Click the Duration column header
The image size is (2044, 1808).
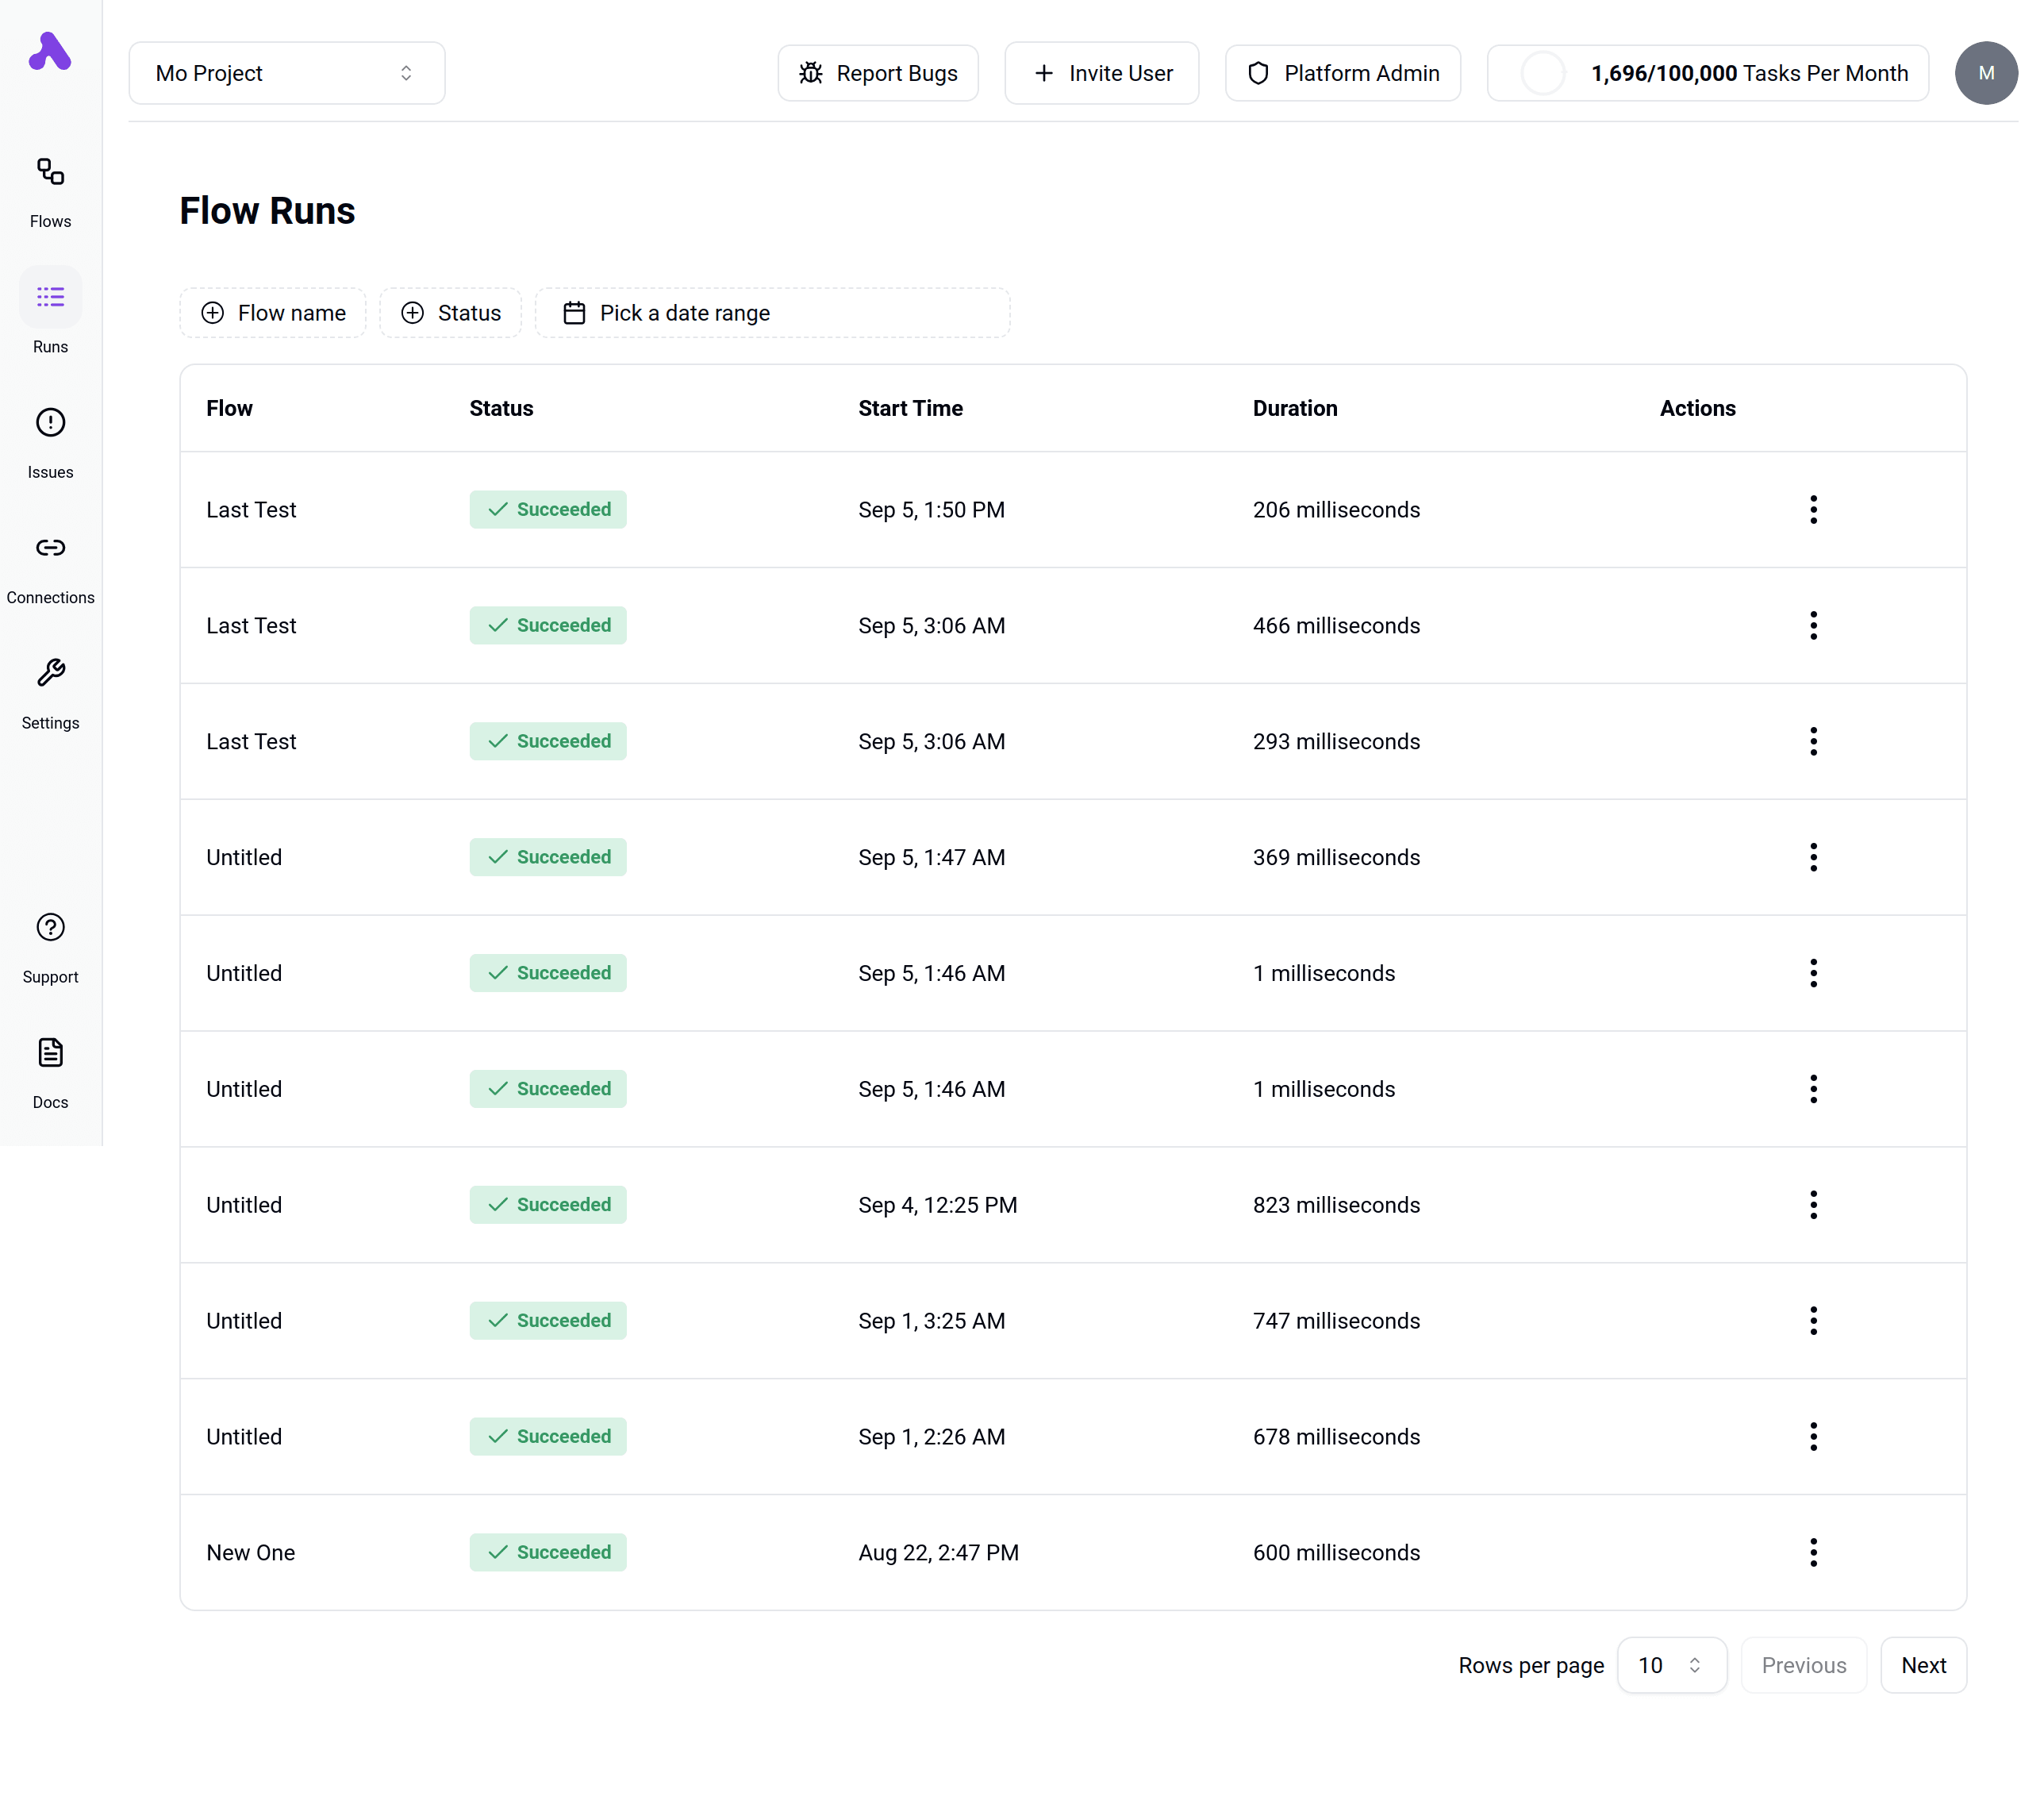point(1295,408)
